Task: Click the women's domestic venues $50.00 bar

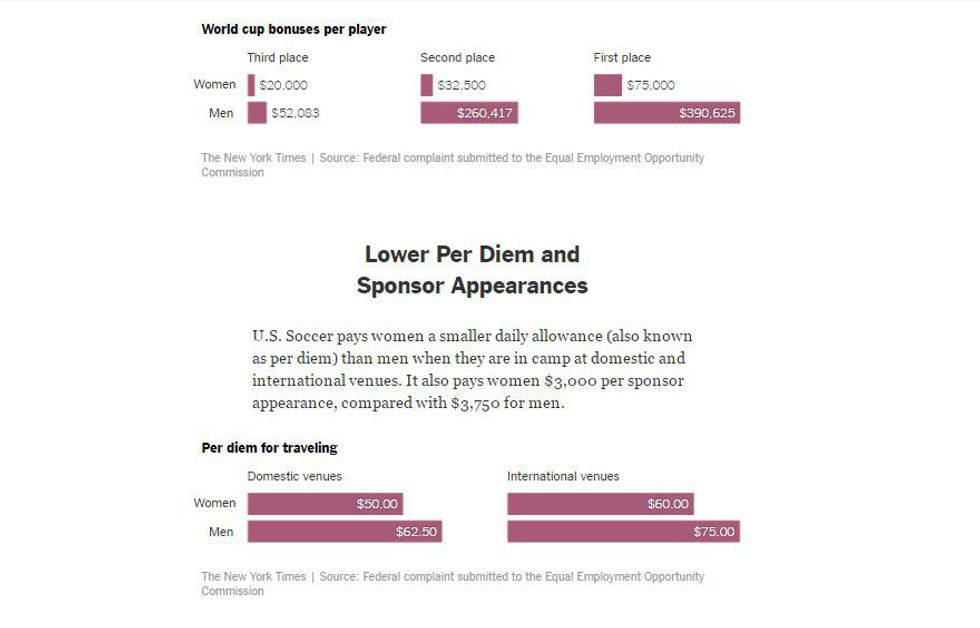Action: pyautogui.click(x=325, y=504)
